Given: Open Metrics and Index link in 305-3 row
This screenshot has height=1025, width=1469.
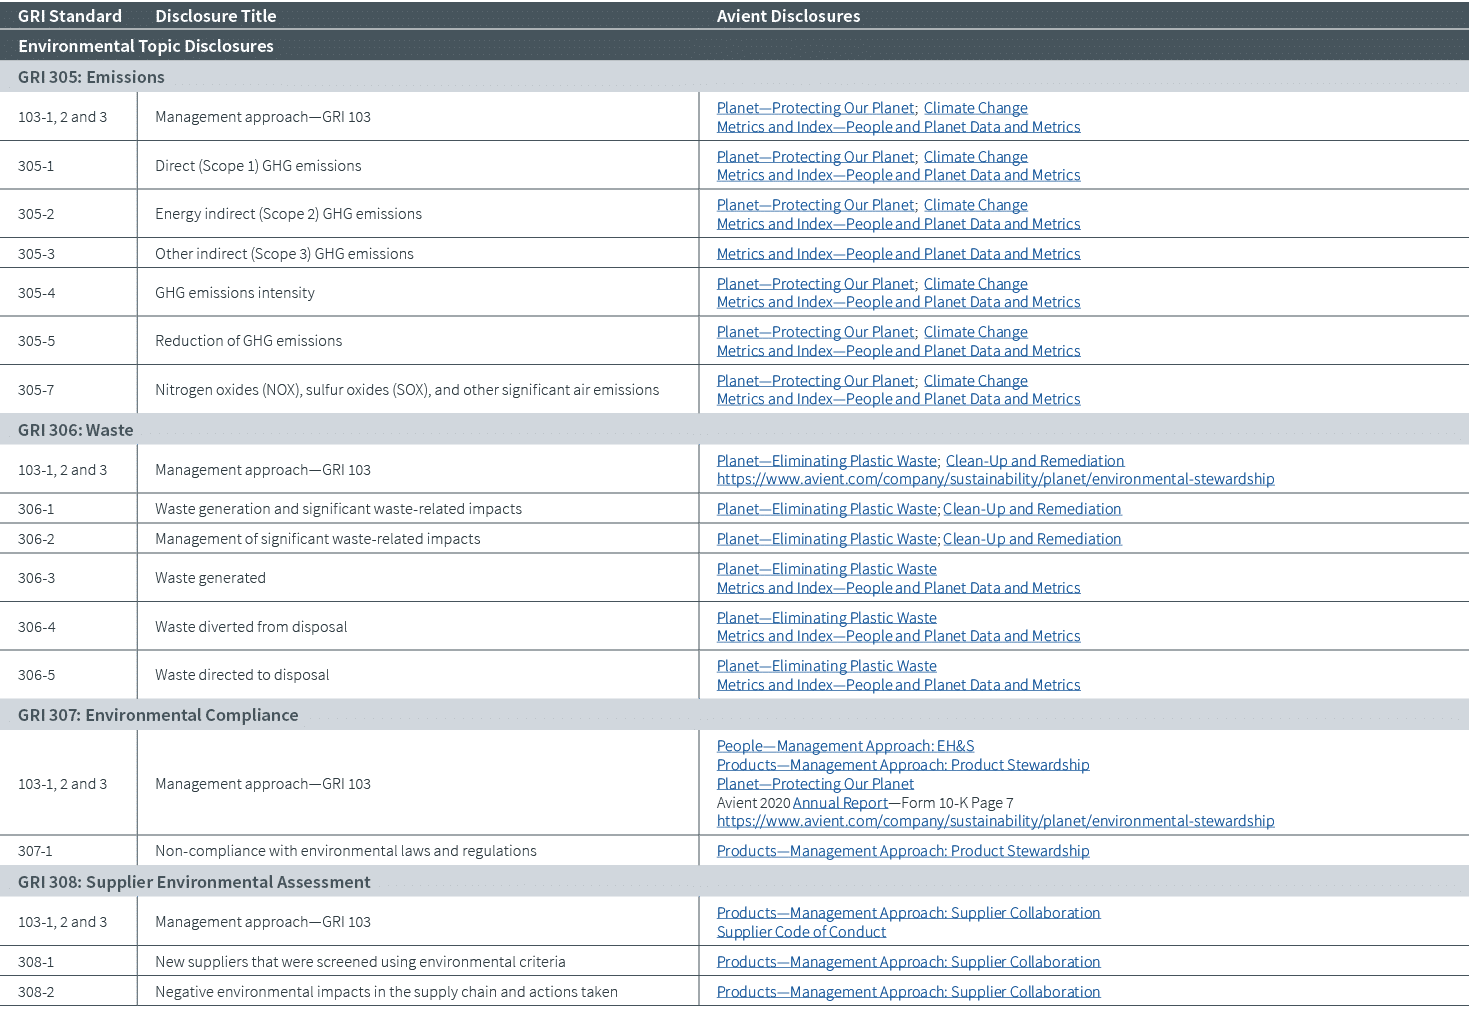Looking at the screenshot, I should (898, 254).
